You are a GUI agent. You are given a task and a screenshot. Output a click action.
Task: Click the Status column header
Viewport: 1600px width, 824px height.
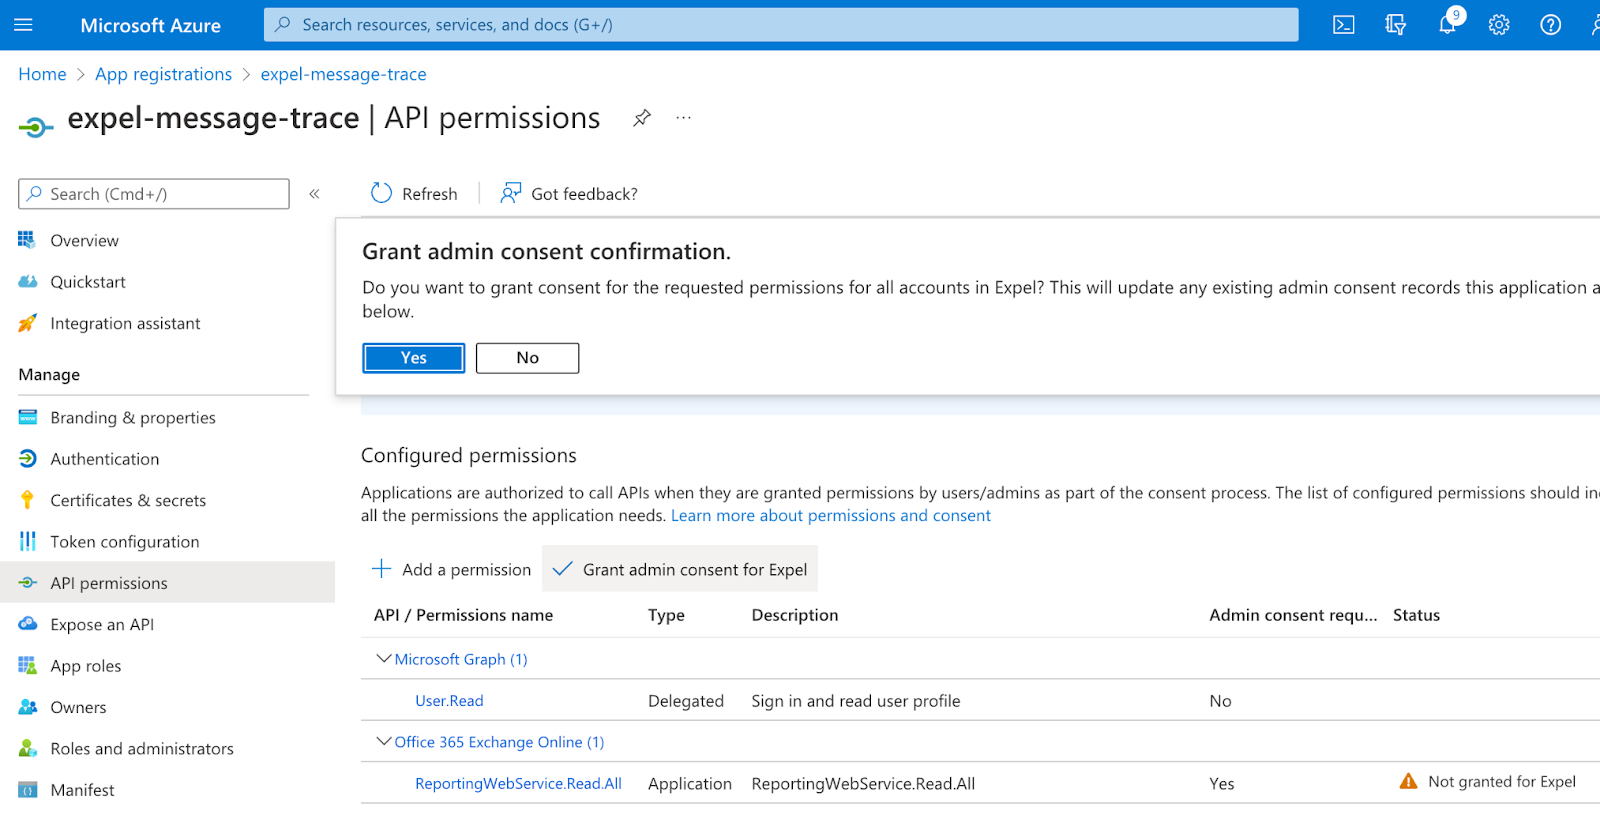1416,615
